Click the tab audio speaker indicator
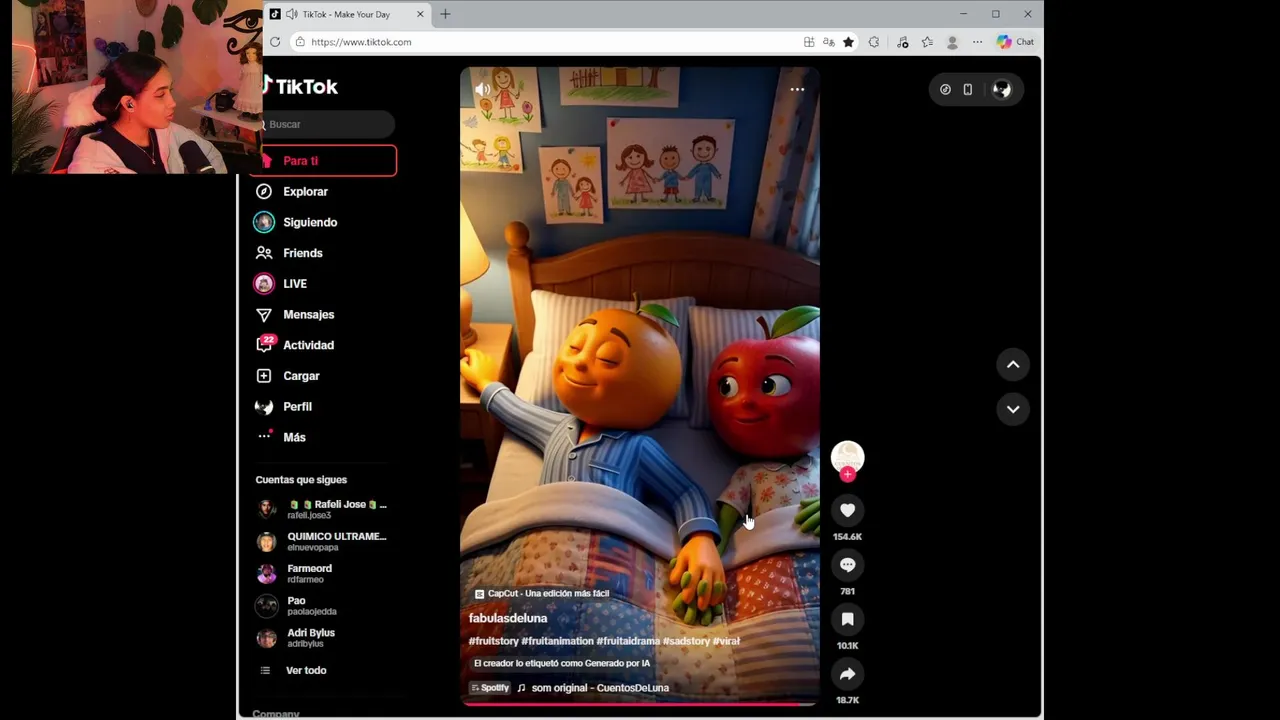The width and height of the screenshot is (1280, 720). 291,14
